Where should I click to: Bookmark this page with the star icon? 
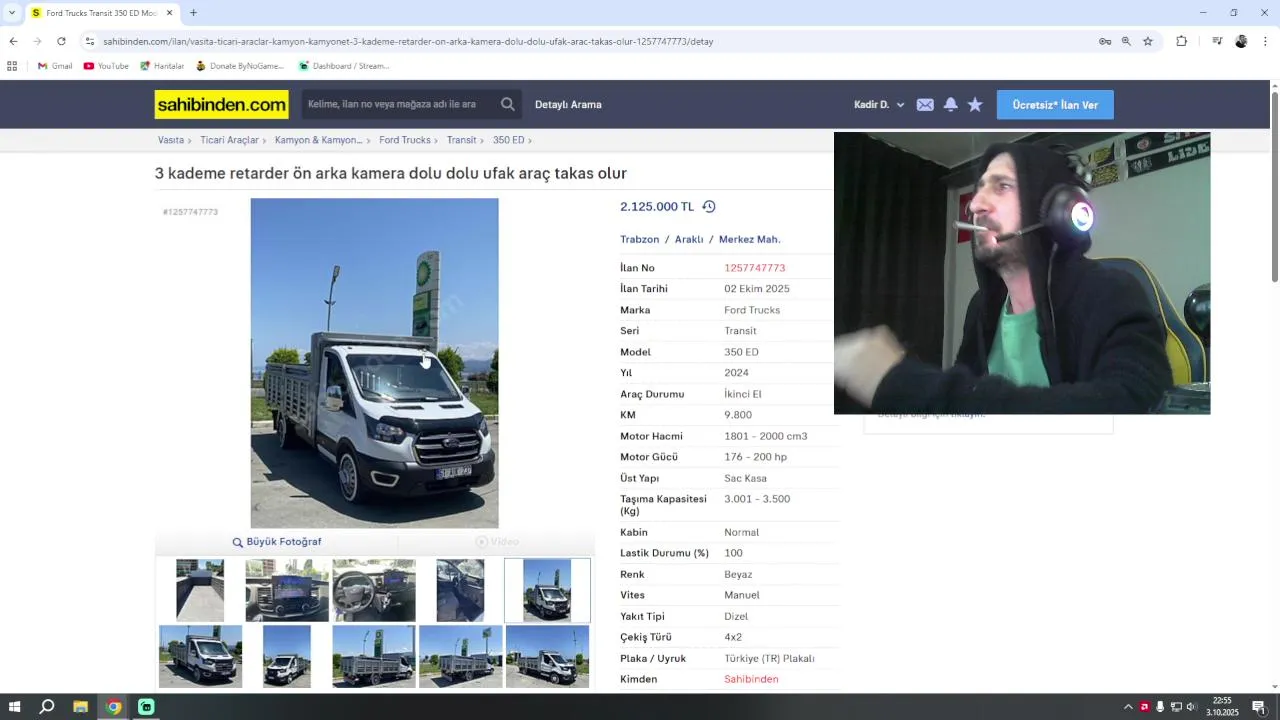[1148, 41]
